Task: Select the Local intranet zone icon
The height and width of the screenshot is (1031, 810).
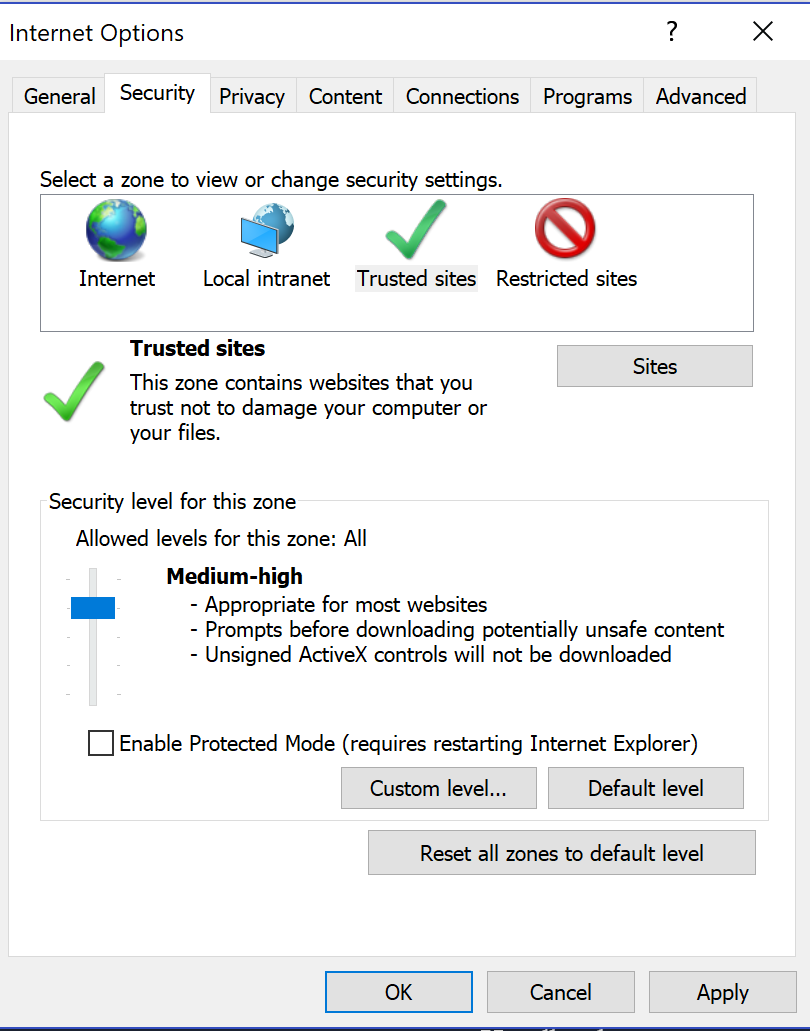Action: coord(266,231)
